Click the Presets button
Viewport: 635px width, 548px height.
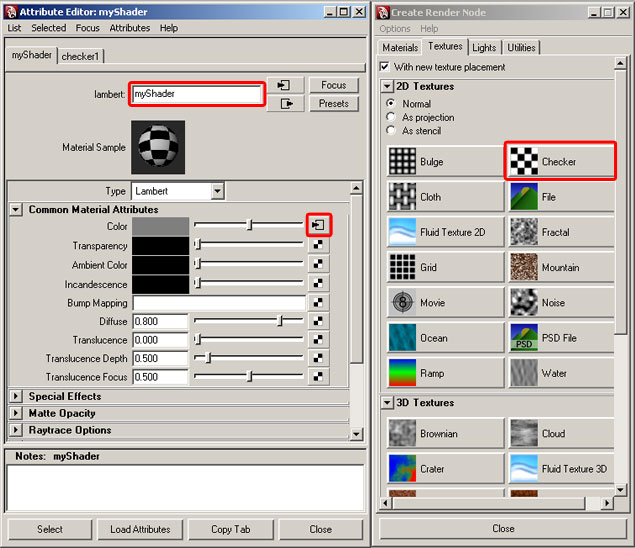(x=333, y=104)
